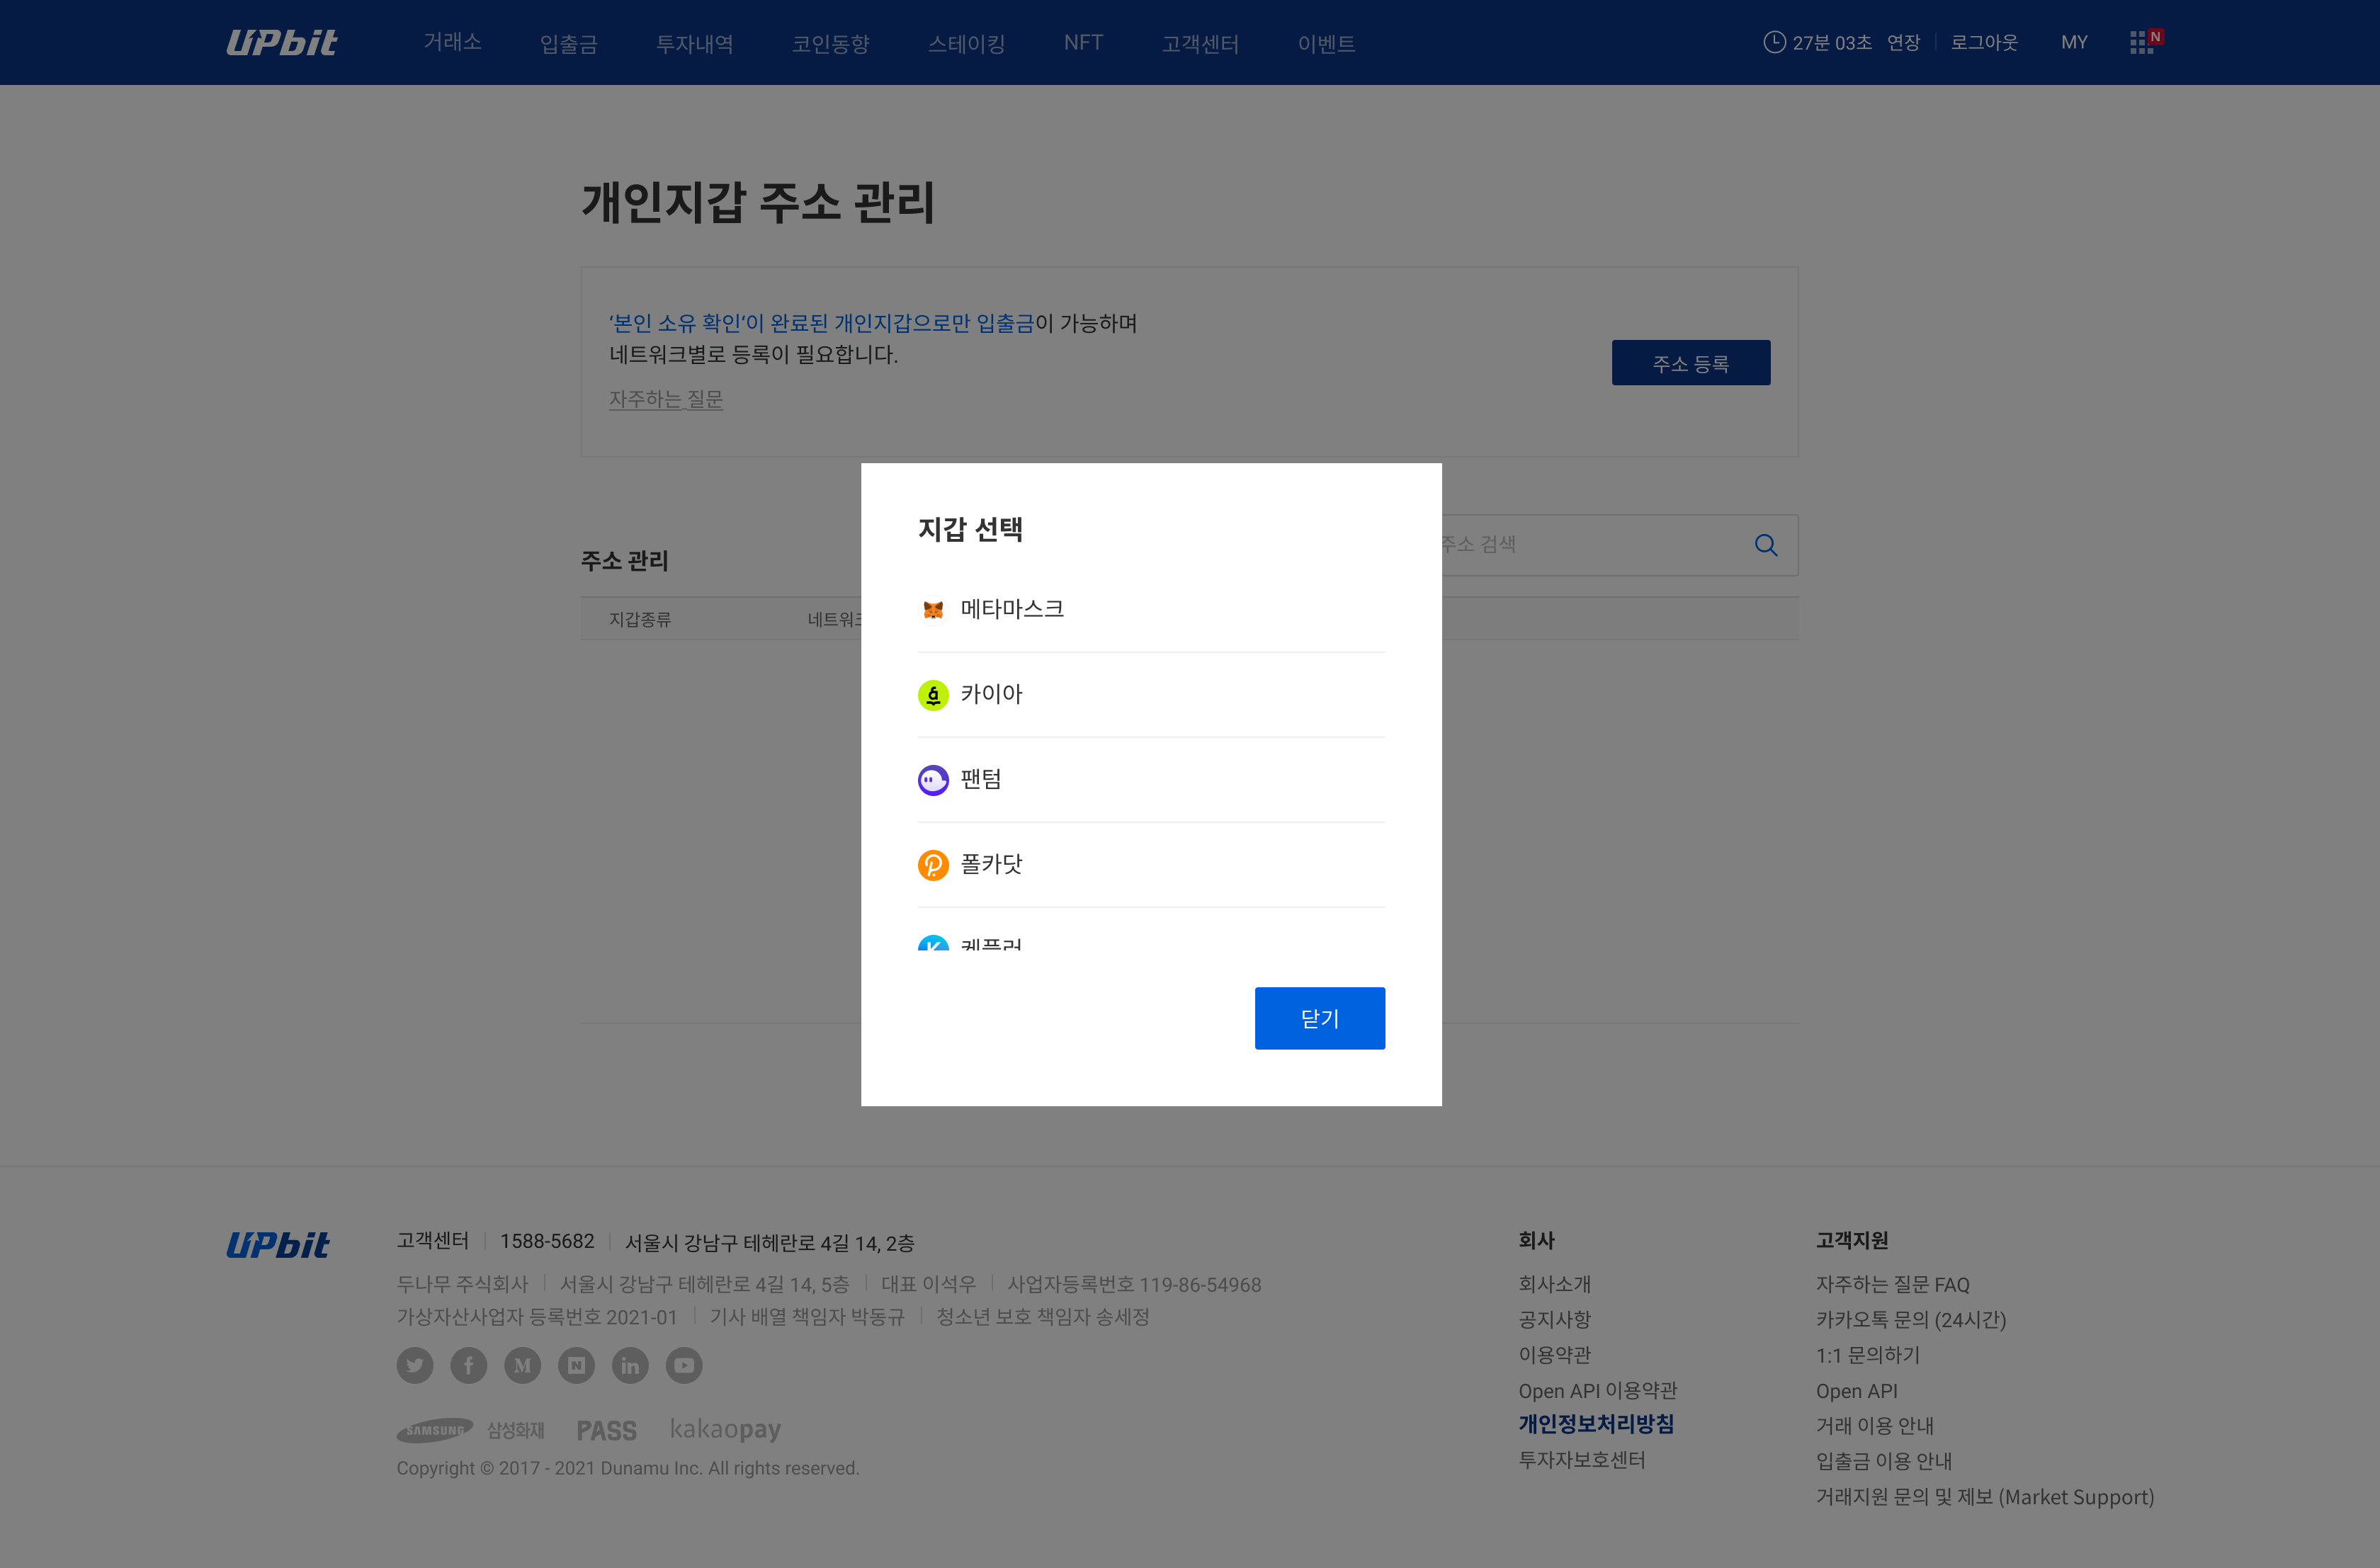Click the magnifier search icon
2380x1568 pixels.
click(x=1766, y=545)
